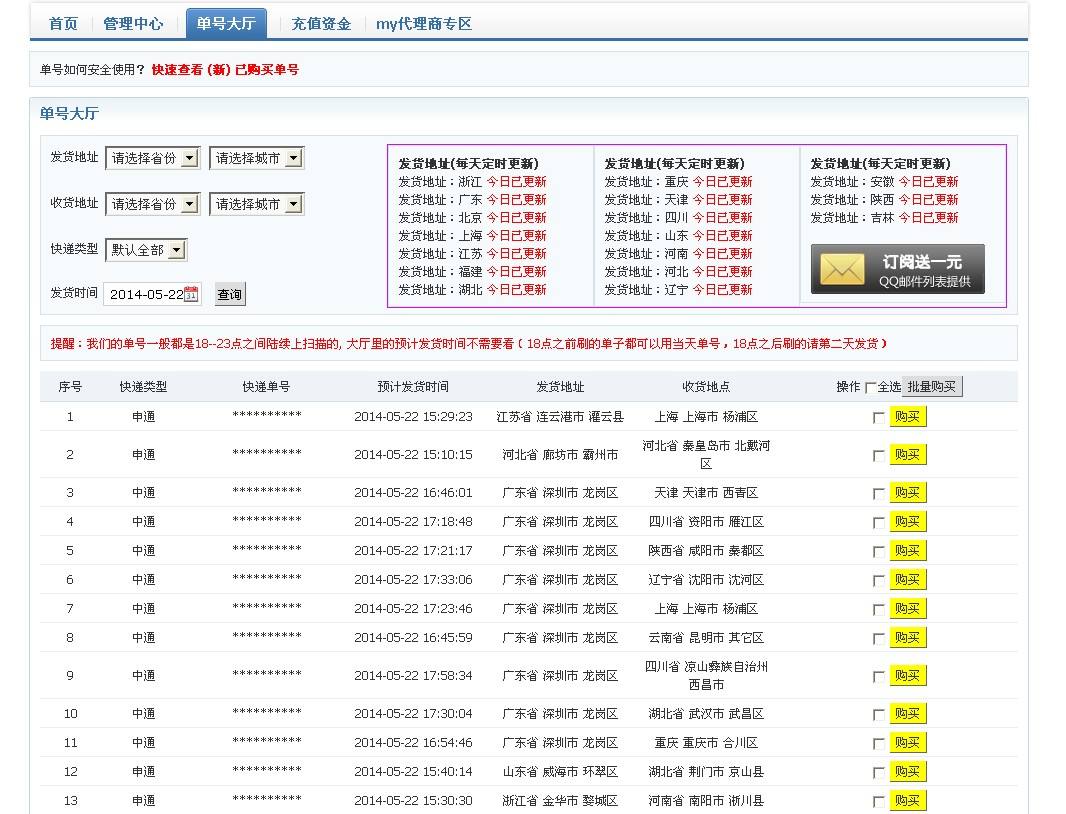Screen dimensions: 1066x814
Task: Open the 快速查看 (新) 已购买单号 link
Action: click(x=225, y=69)
